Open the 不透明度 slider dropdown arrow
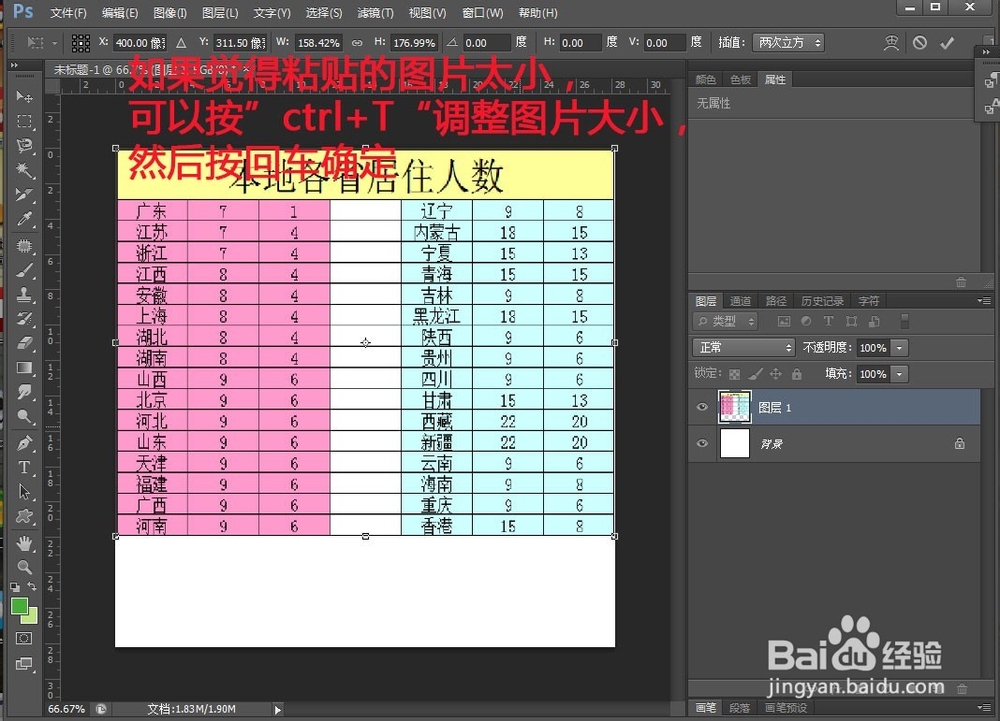This screenshot has width=1000, height=721. 899,348
